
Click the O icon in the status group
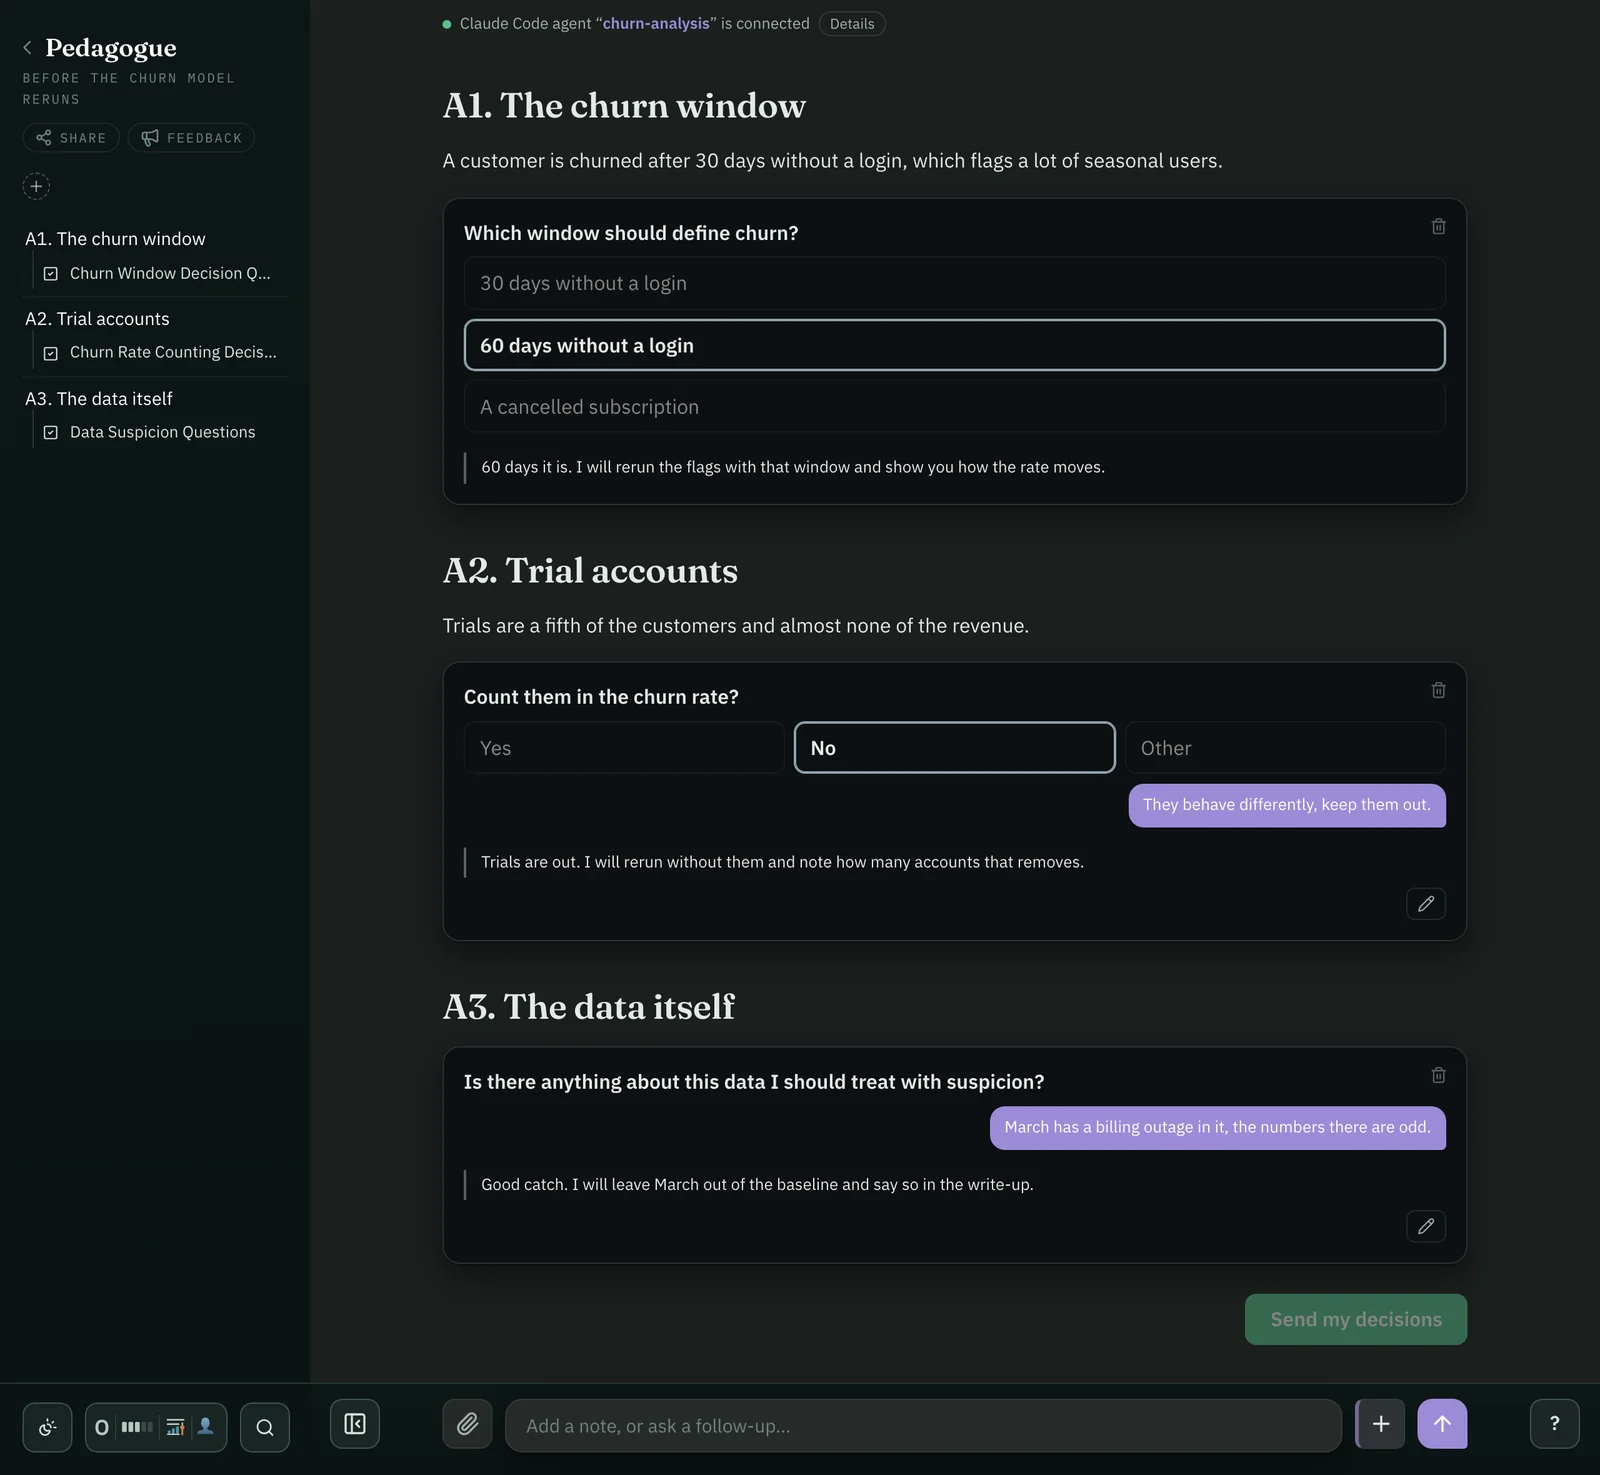click(x=102, y=1427)
